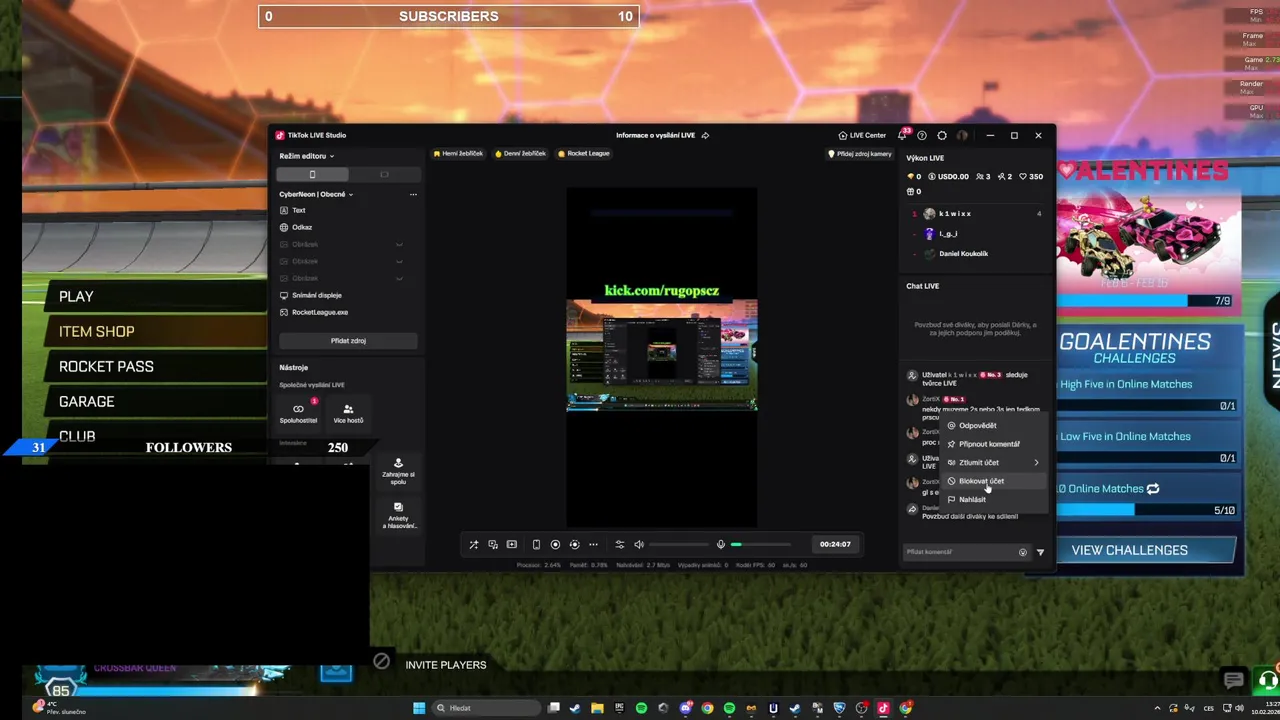Viewport: 1280px width, 720px height.
Task: Click the 00:24:07 live timer button
Action: pos(835,544)
